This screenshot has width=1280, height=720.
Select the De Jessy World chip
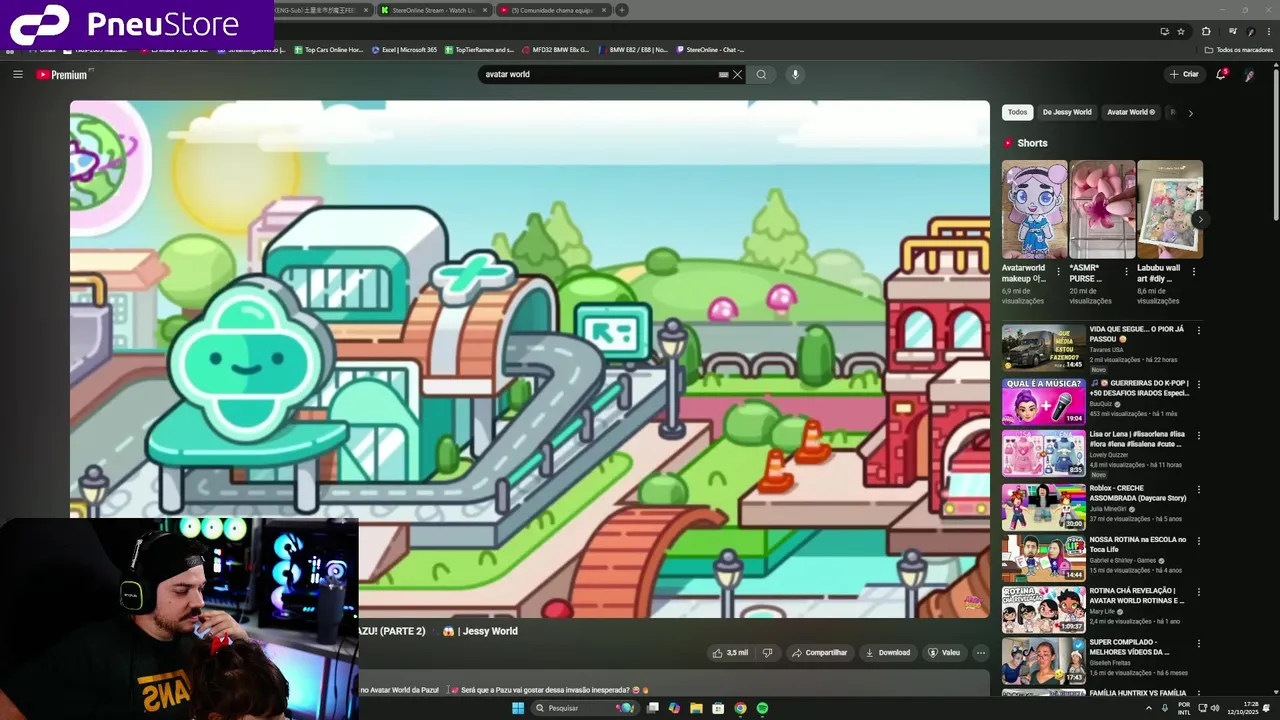(x=1067, y=112)
